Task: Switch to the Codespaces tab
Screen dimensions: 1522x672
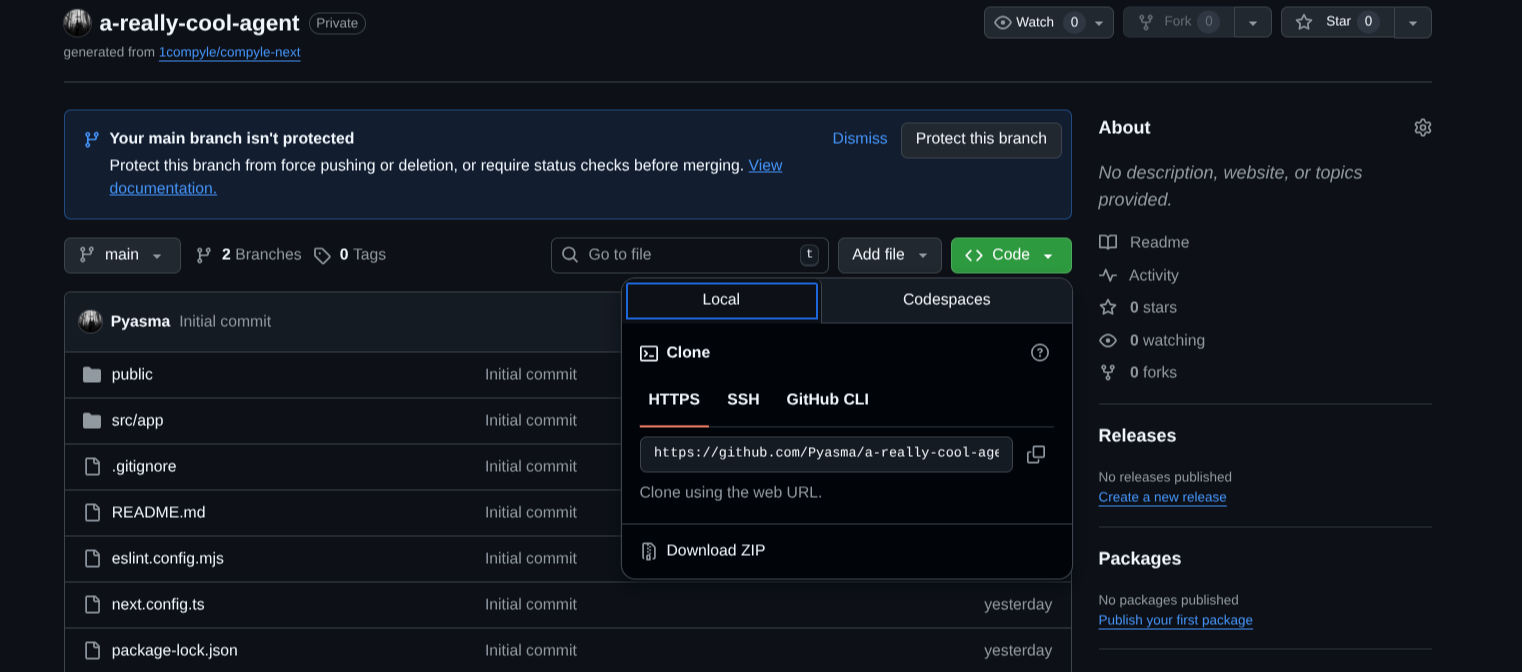Action: [x=946, y=299]
